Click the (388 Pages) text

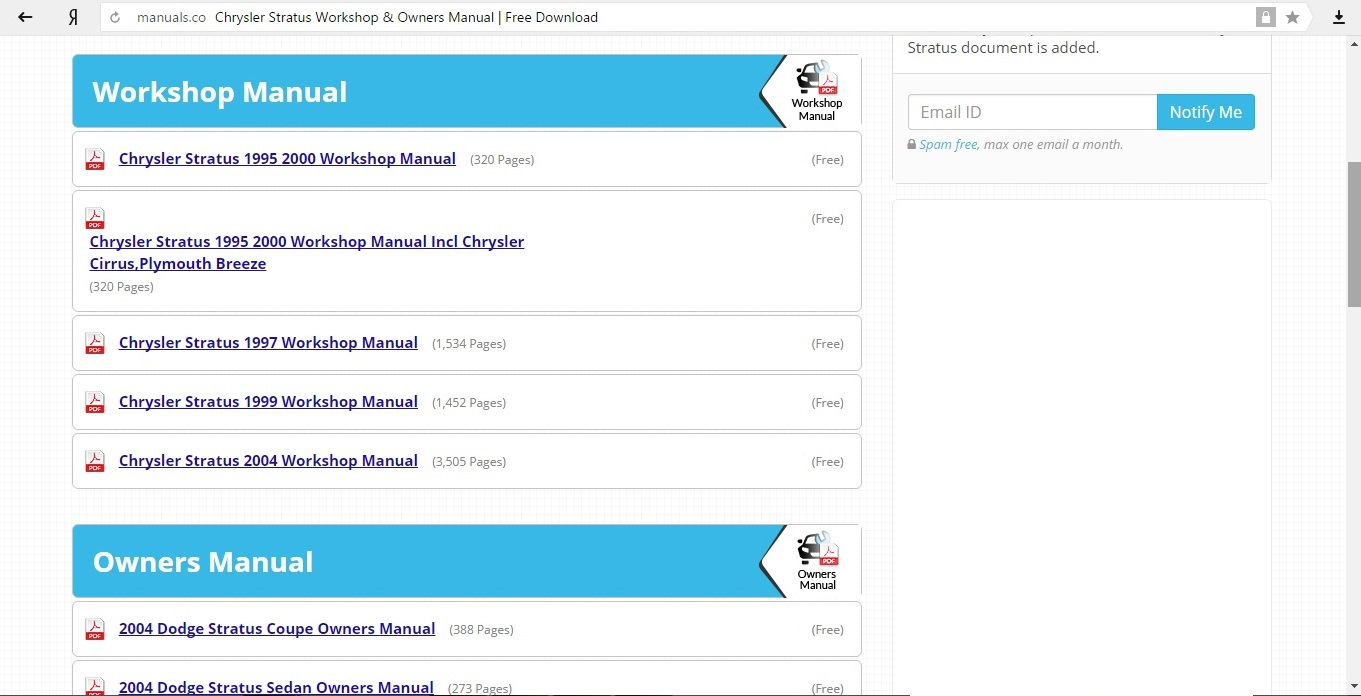click(x=482, y=629)
